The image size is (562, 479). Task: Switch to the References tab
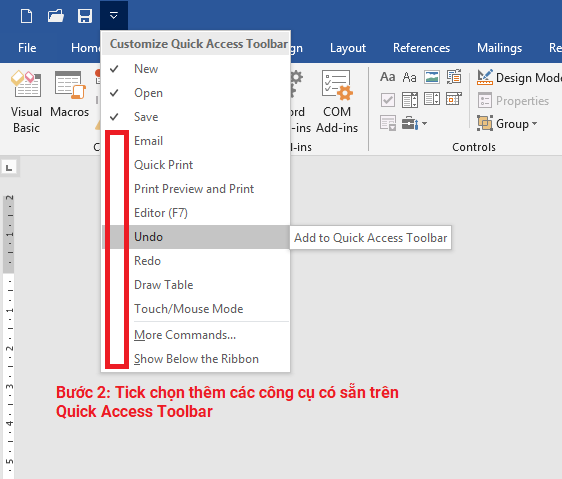click(x=421, y=48)
